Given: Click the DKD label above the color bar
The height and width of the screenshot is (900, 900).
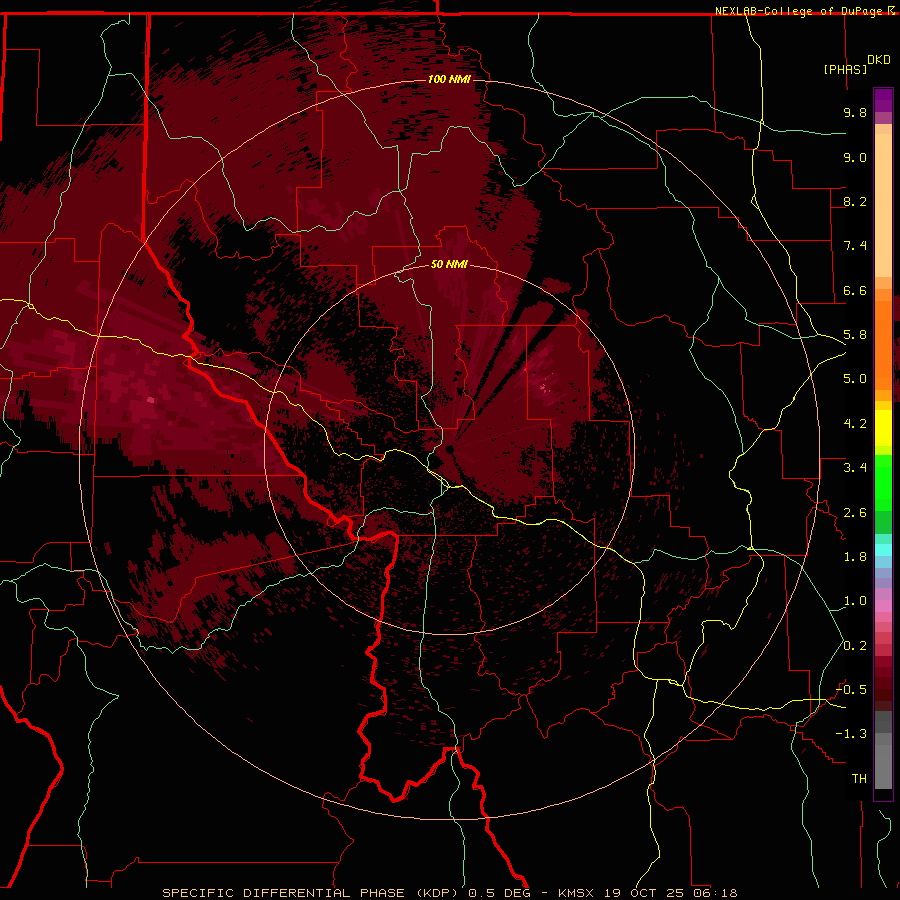Looking at the screenshot, I should [x=879, y=59].
